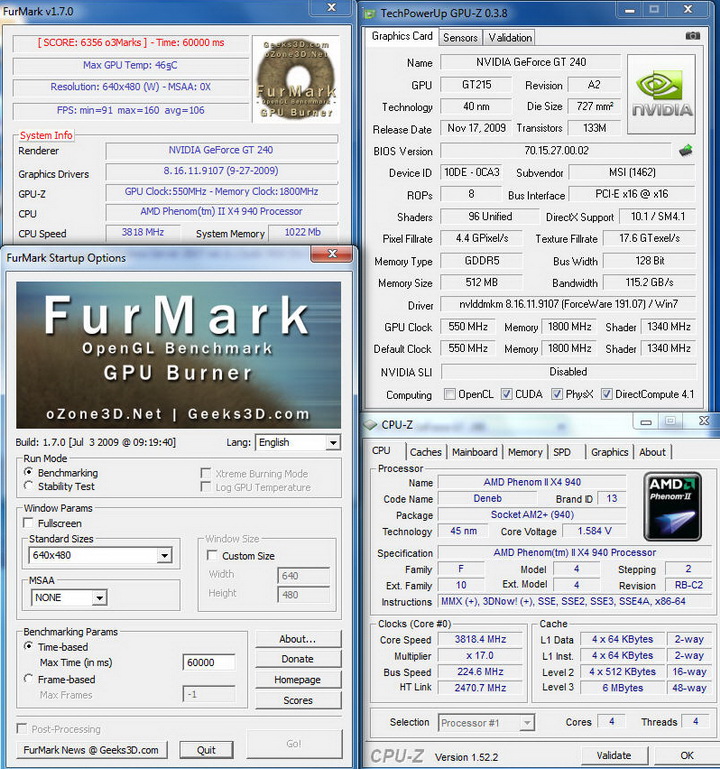Click the FurMark donut logo in results window
Image resolution: width=720 pixels, height=769 pixels.
pyautogui.click(x=296, y=79)
